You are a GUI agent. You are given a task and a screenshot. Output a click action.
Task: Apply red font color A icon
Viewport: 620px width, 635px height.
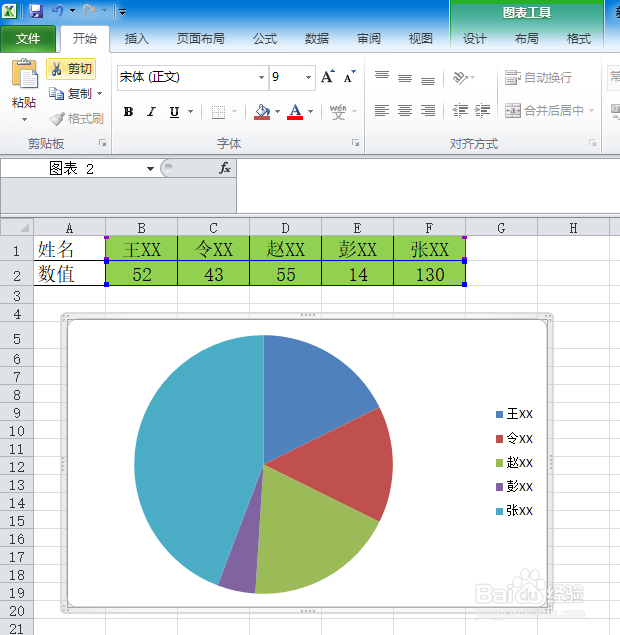click(295, 112)
